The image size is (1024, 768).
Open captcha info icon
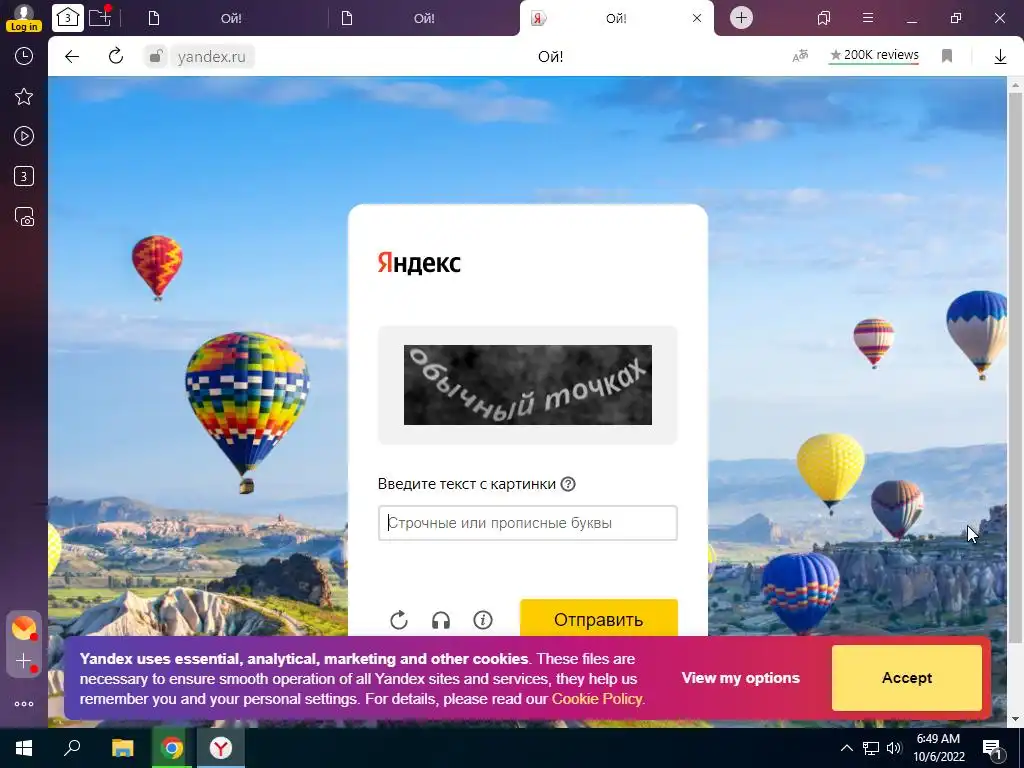point(483,620)
